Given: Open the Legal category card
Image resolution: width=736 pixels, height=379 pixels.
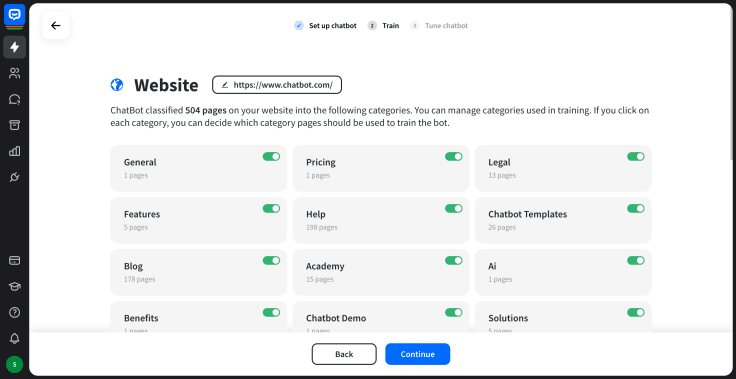Looking at the screenshot, I should pos(563,168).
